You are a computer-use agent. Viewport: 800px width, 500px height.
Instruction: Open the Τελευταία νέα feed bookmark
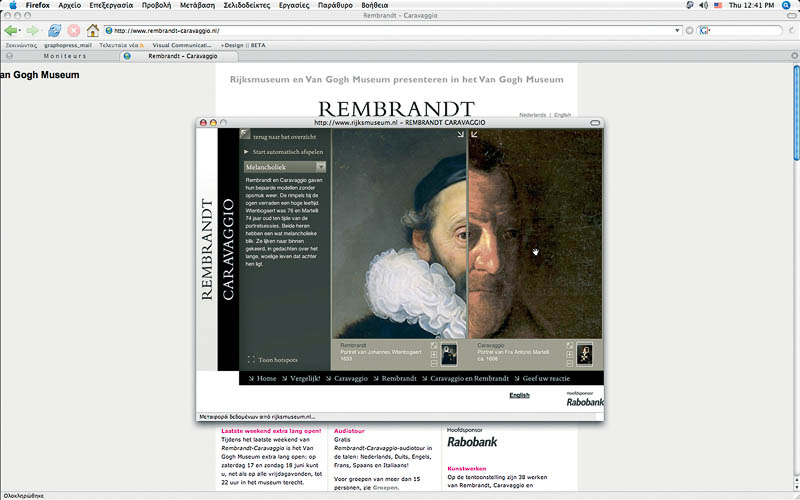[x=121, y=45]
